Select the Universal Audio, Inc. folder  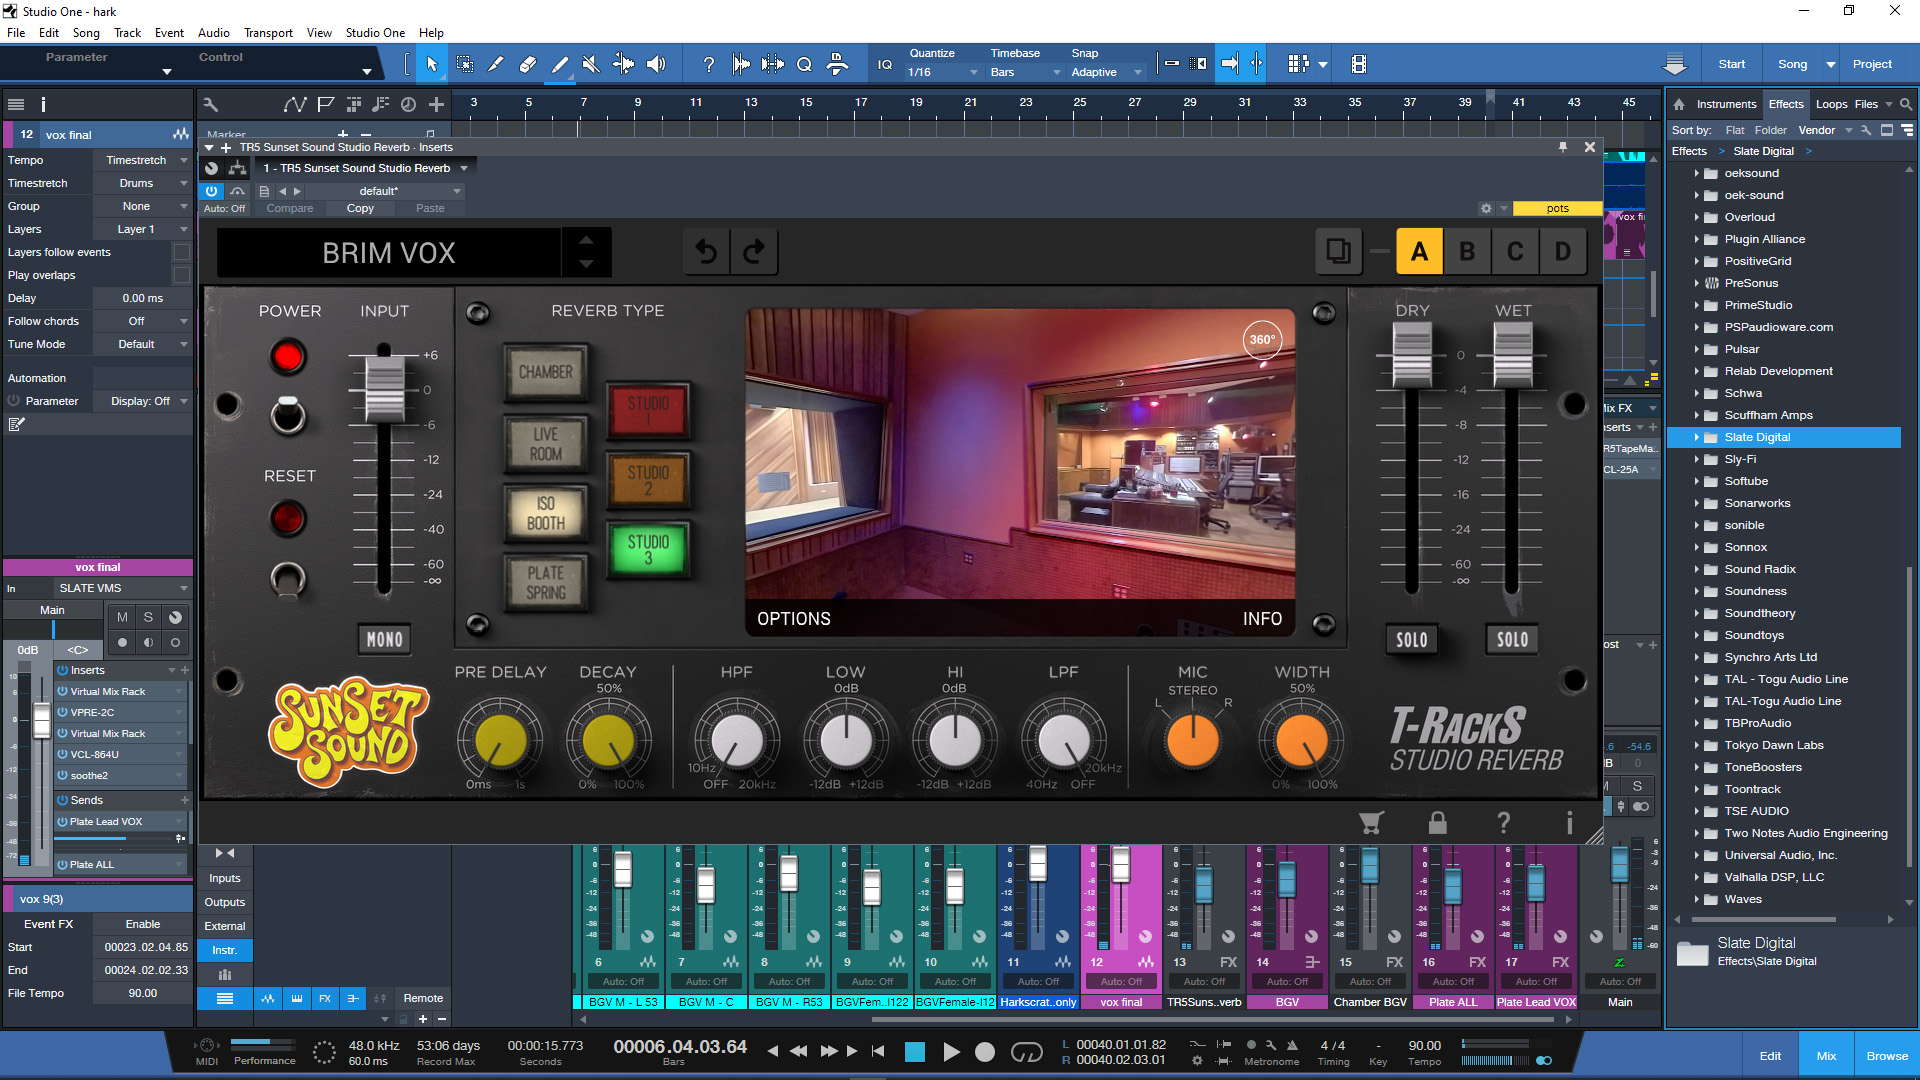point(1780,855)
